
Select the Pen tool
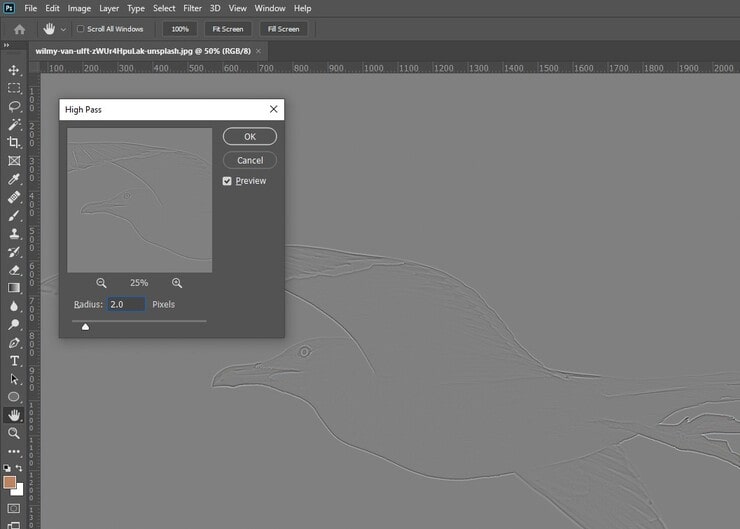click(x=14, y=343)
